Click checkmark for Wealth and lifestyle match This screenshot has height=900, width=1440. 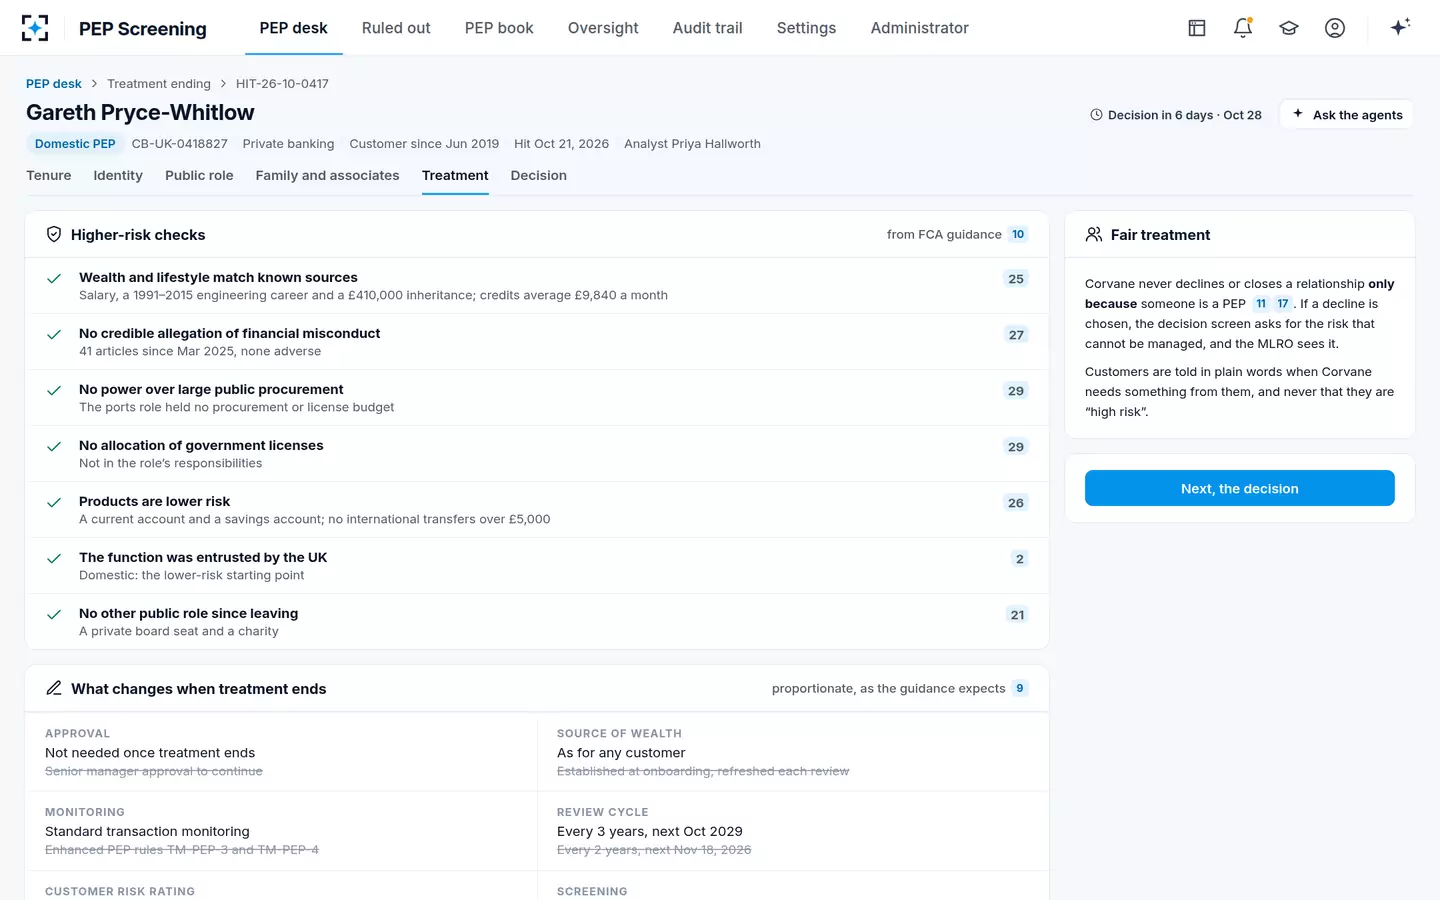(54, 279)
